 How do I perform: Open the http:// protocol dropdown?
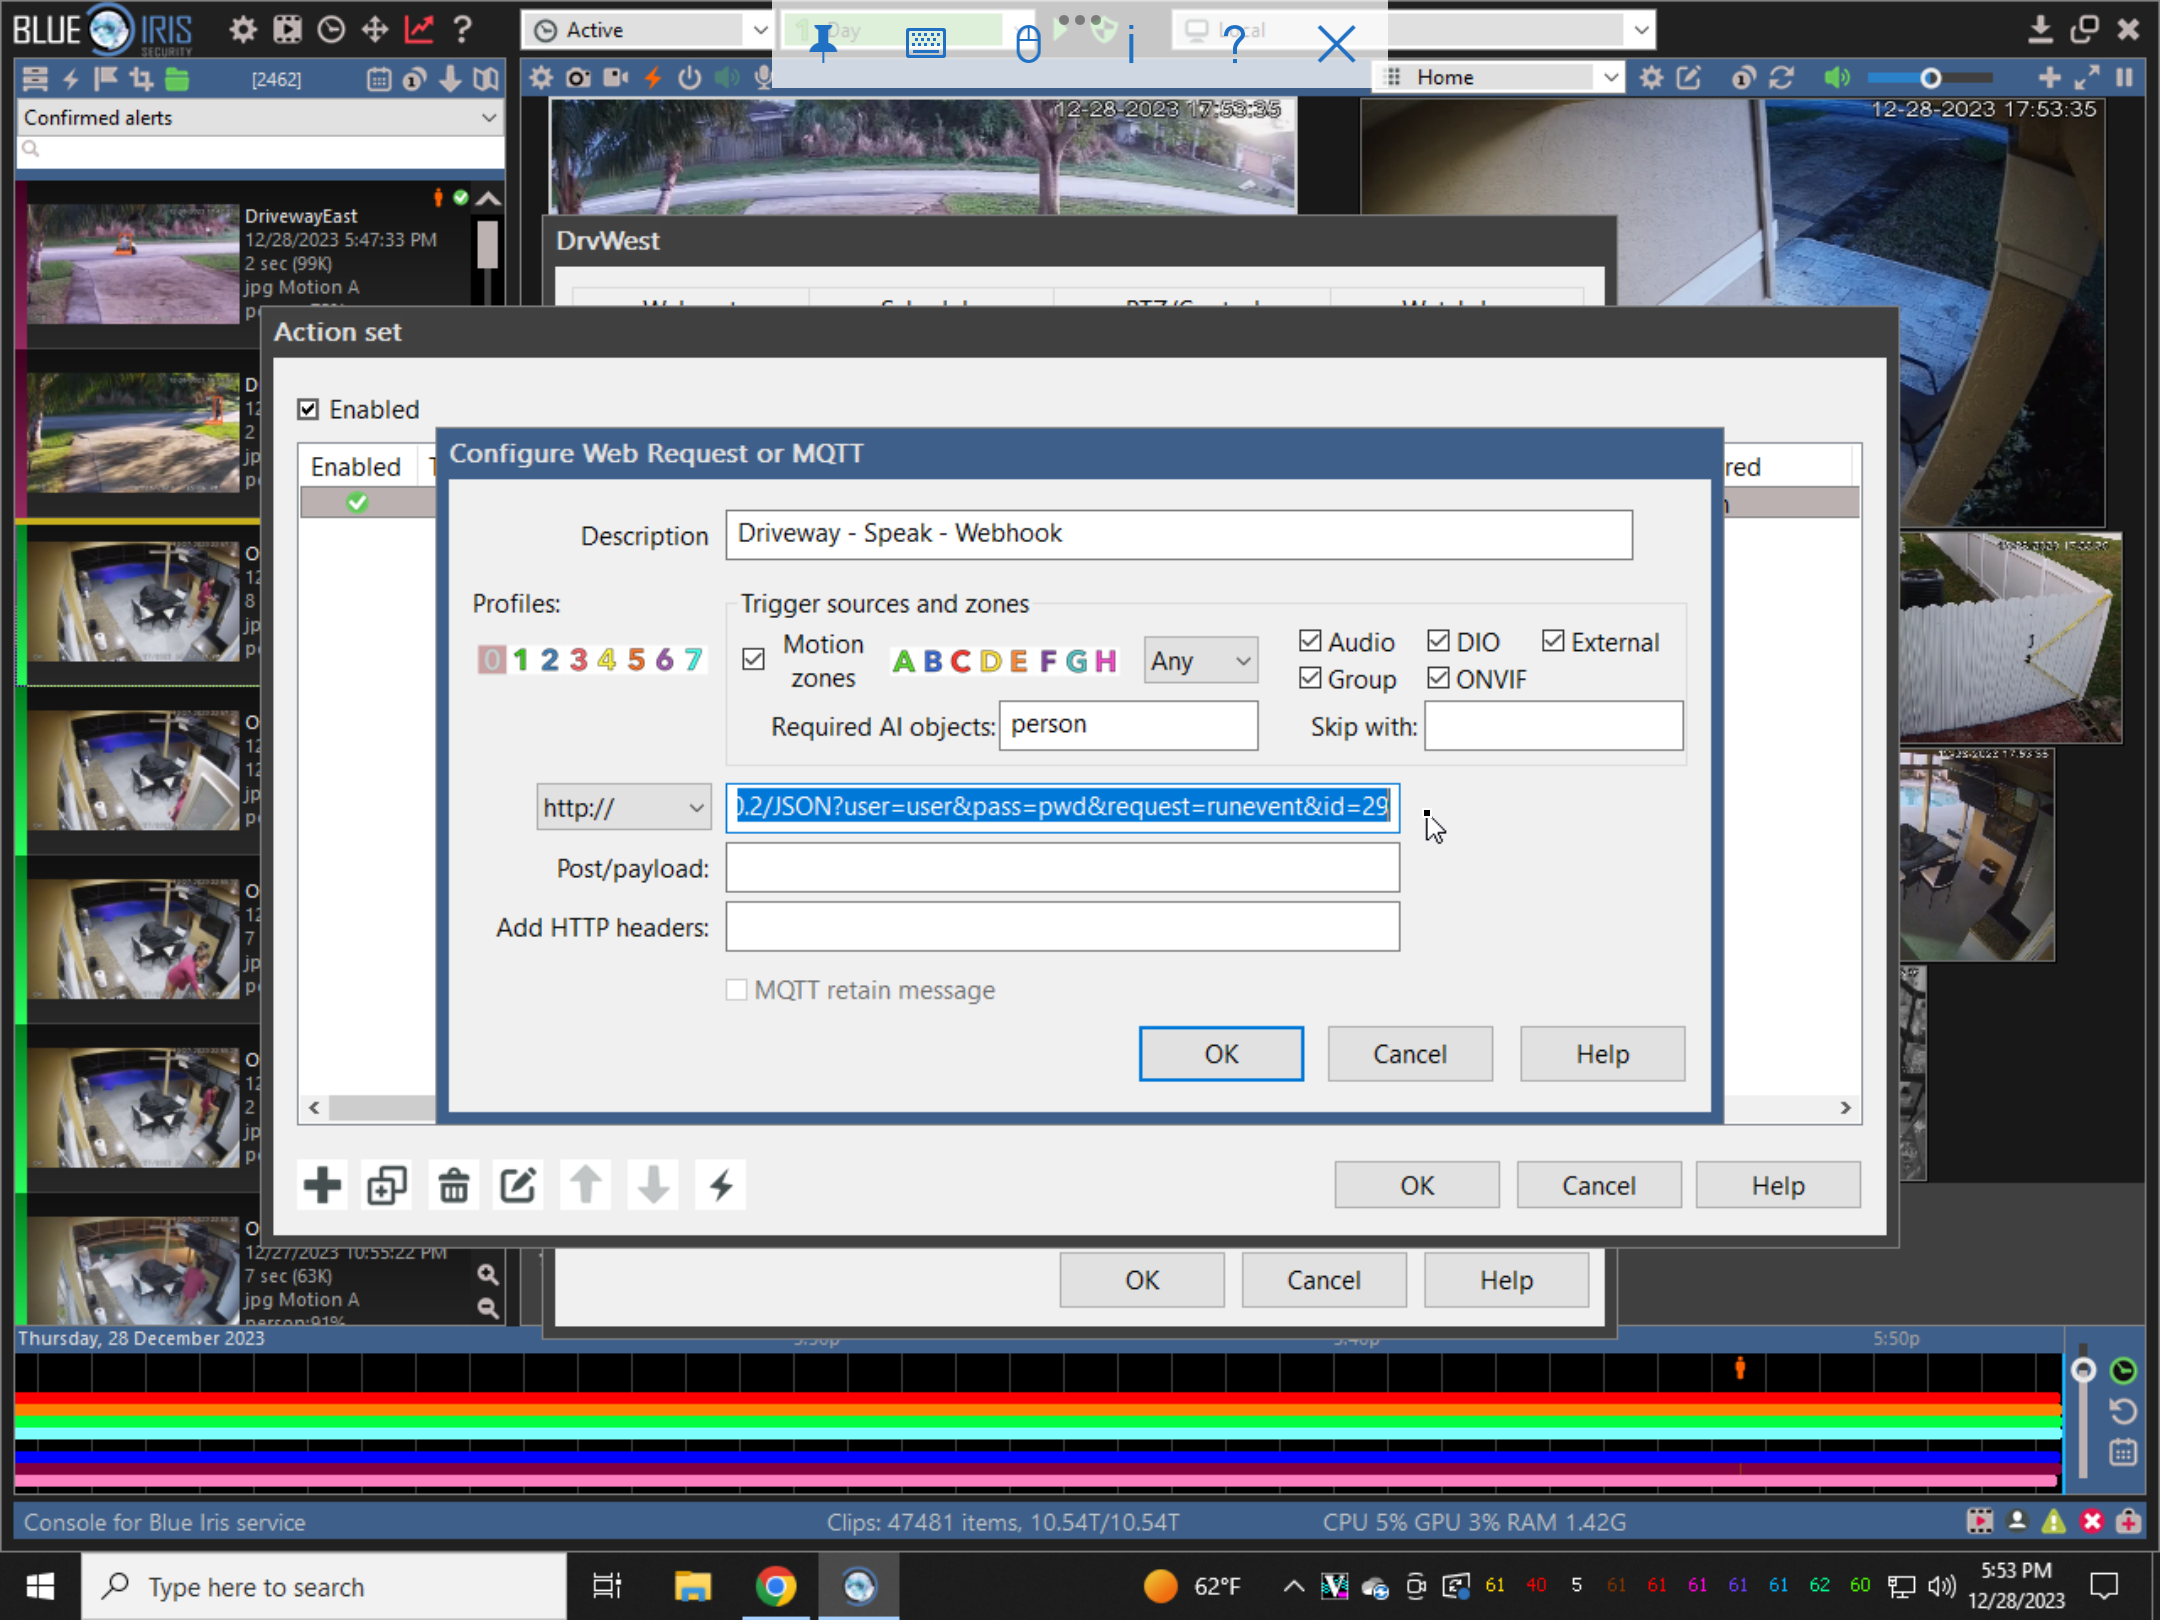pyautogui.click(x=624, y=807)
